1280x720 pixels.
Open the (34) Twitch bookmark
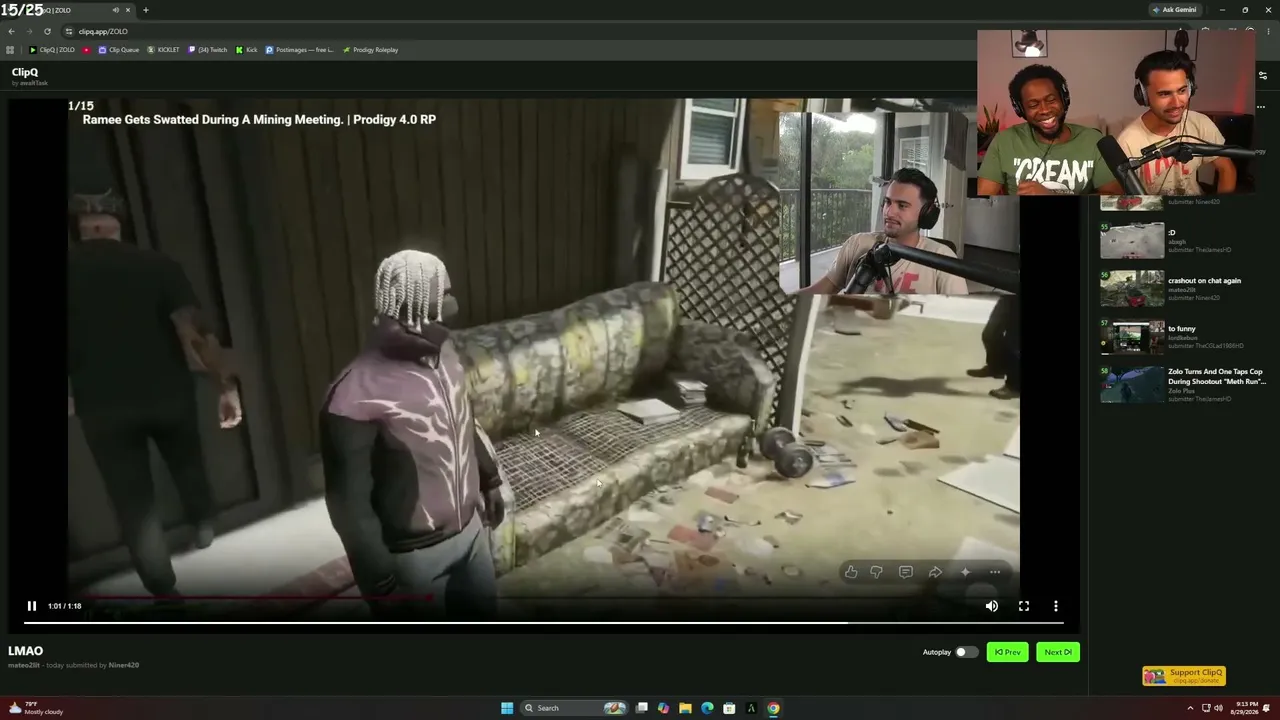click(x=208, y=50)
